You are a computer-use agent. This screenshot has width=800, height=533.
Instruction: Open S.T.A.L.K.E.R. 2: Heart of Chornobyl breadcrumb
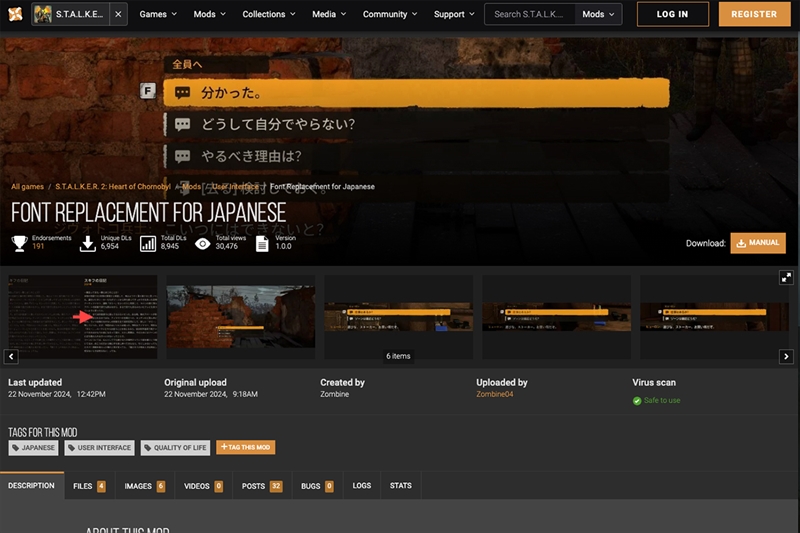point(113,187)
